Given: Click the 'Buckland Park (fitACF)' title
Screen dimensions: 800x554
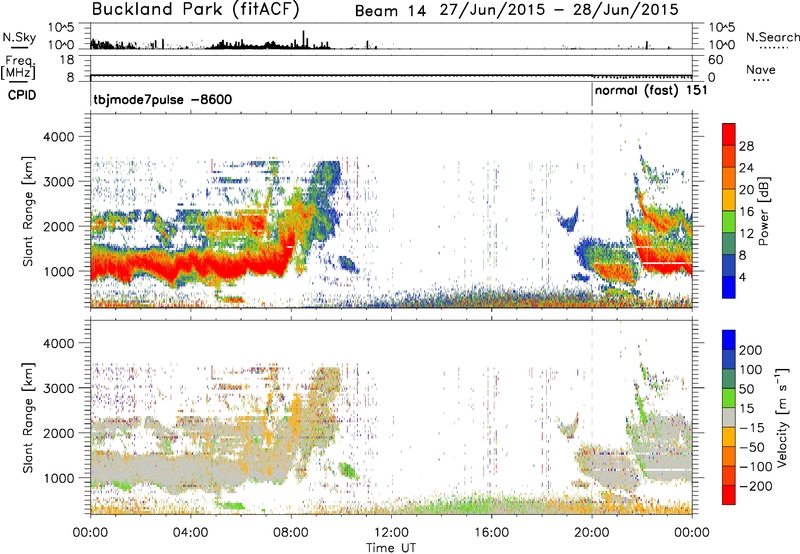Looking at the screenshot, I should 195,9.
